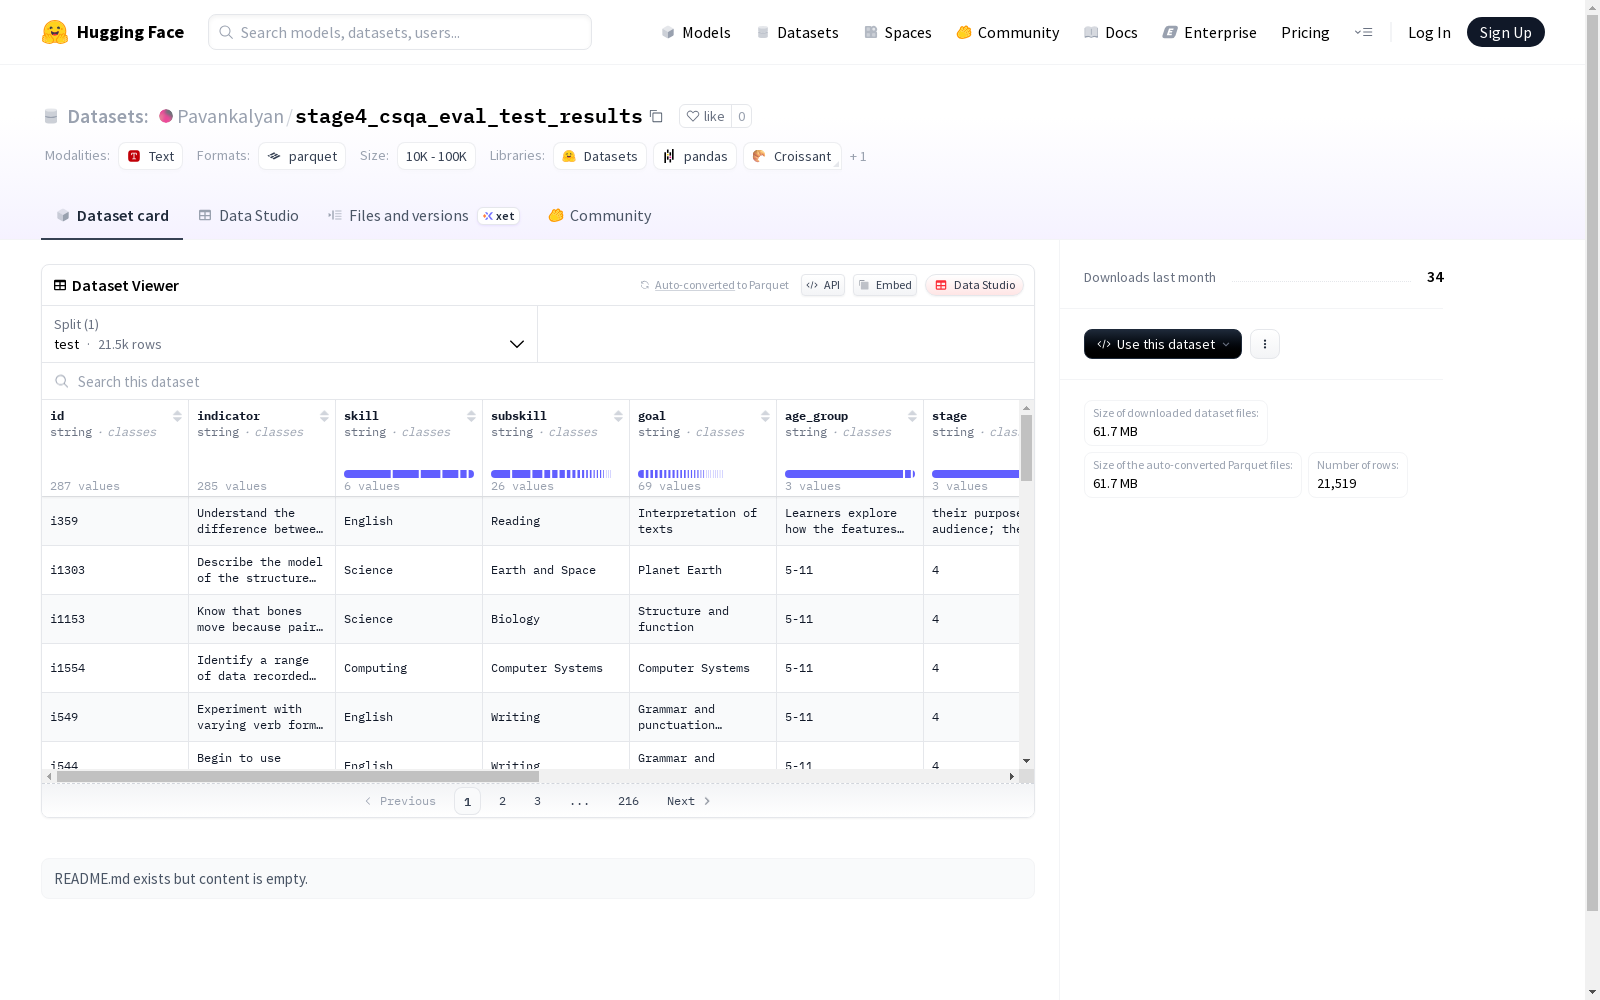Click the Planet Earth goal cell
The width and height of the screenshot is (1600, 1000).
click(703, 570)
